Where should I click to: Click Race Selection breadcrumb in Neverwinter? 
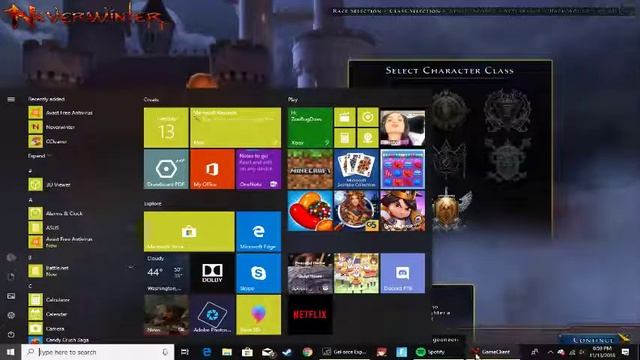click(x=357, y=11)
